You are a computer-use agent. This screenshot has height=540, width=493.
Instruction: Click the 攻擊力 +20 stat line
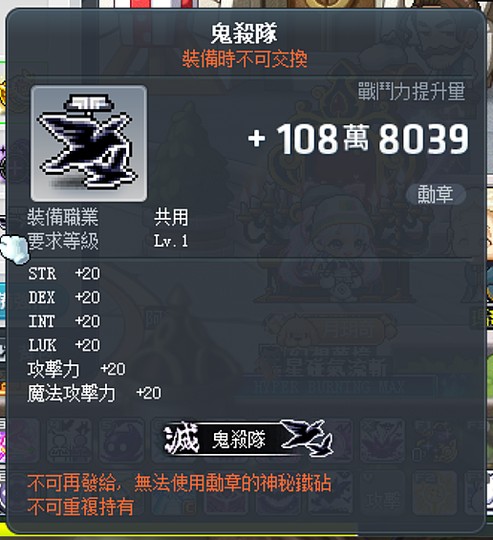click(x=76, y=369)
